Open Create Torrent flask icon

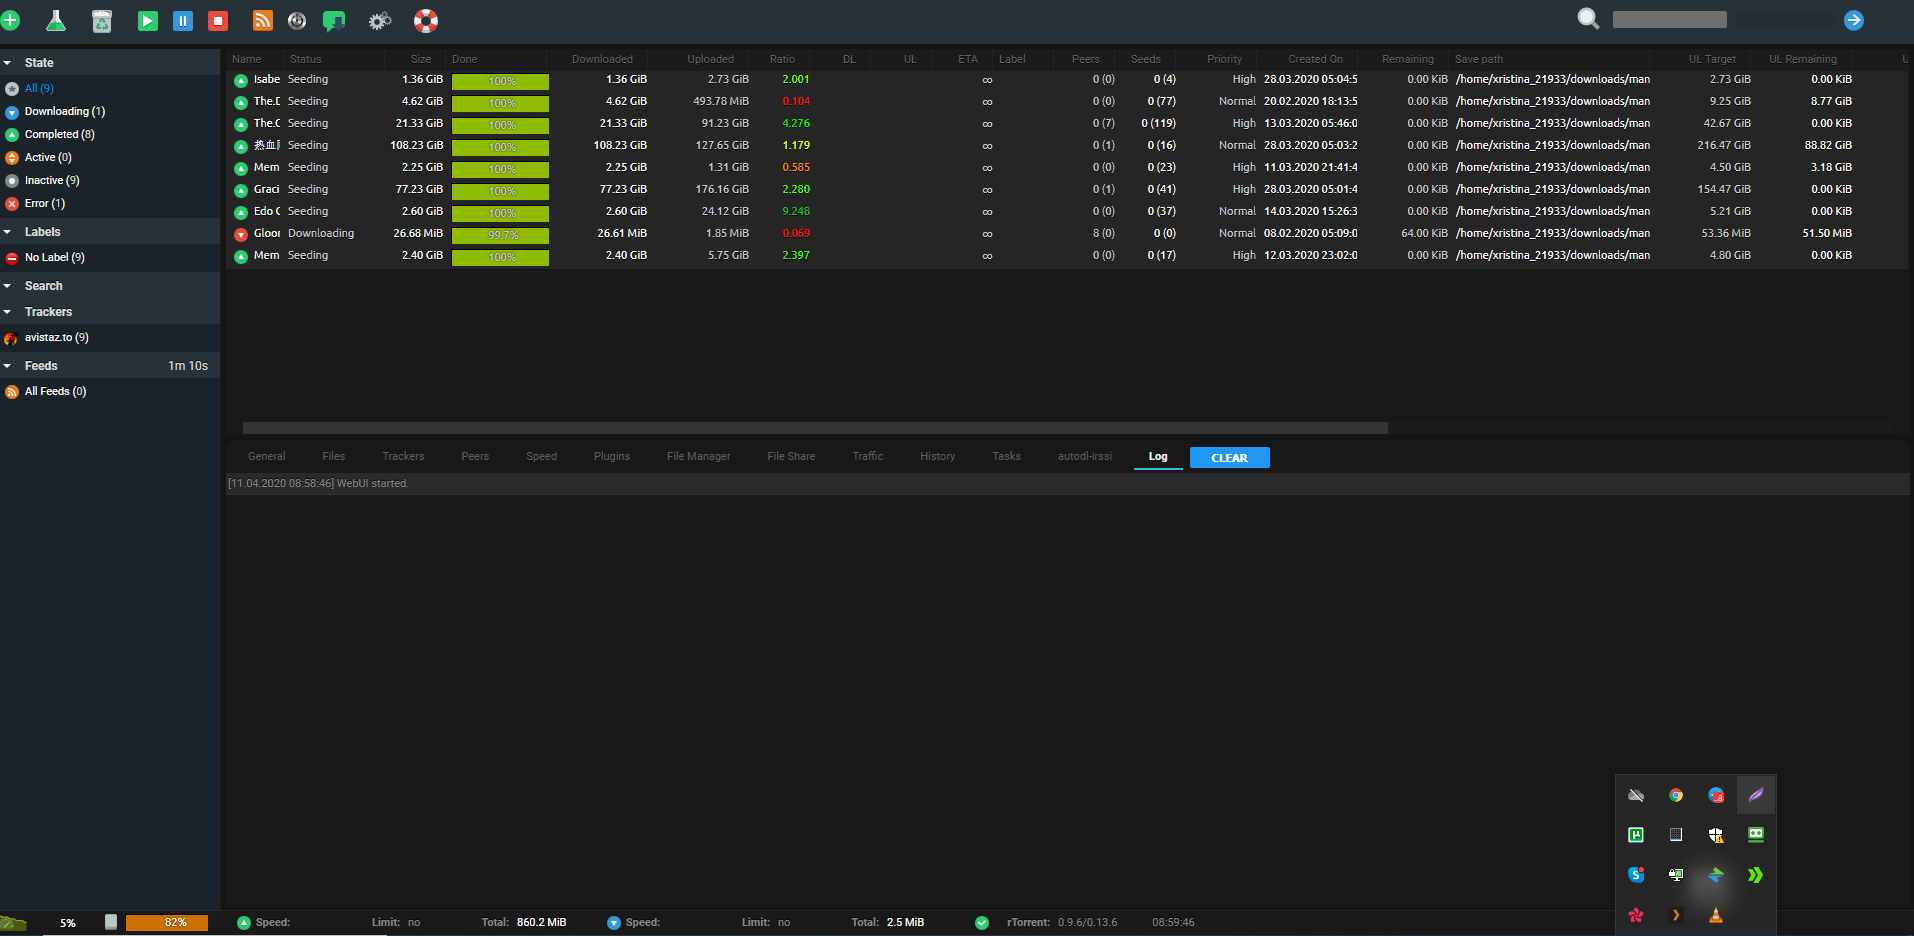click(x=56, y=20)
